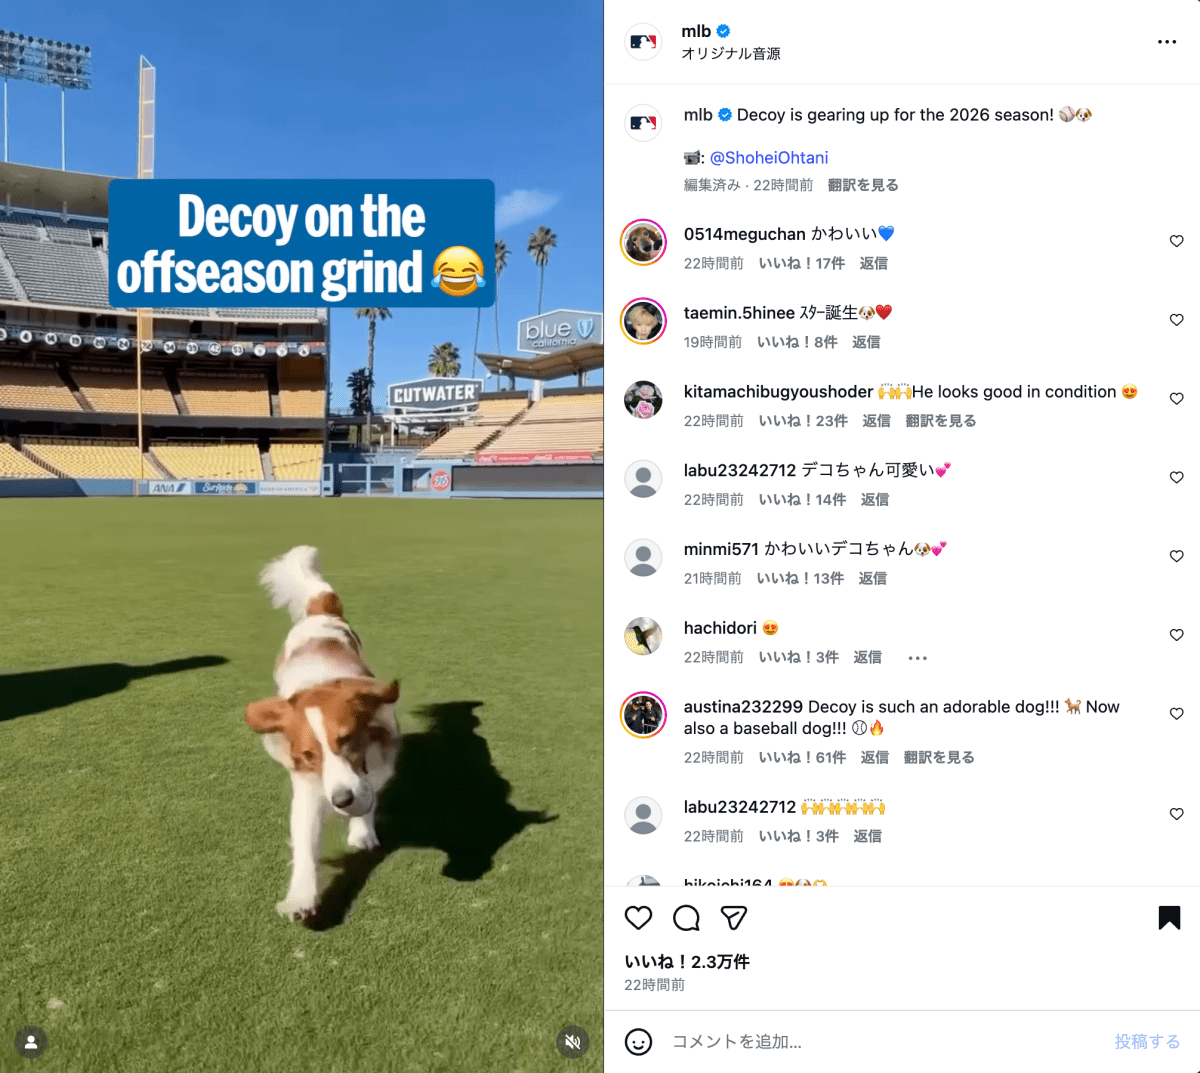Like the post with the heart icon

pos(638,918)
